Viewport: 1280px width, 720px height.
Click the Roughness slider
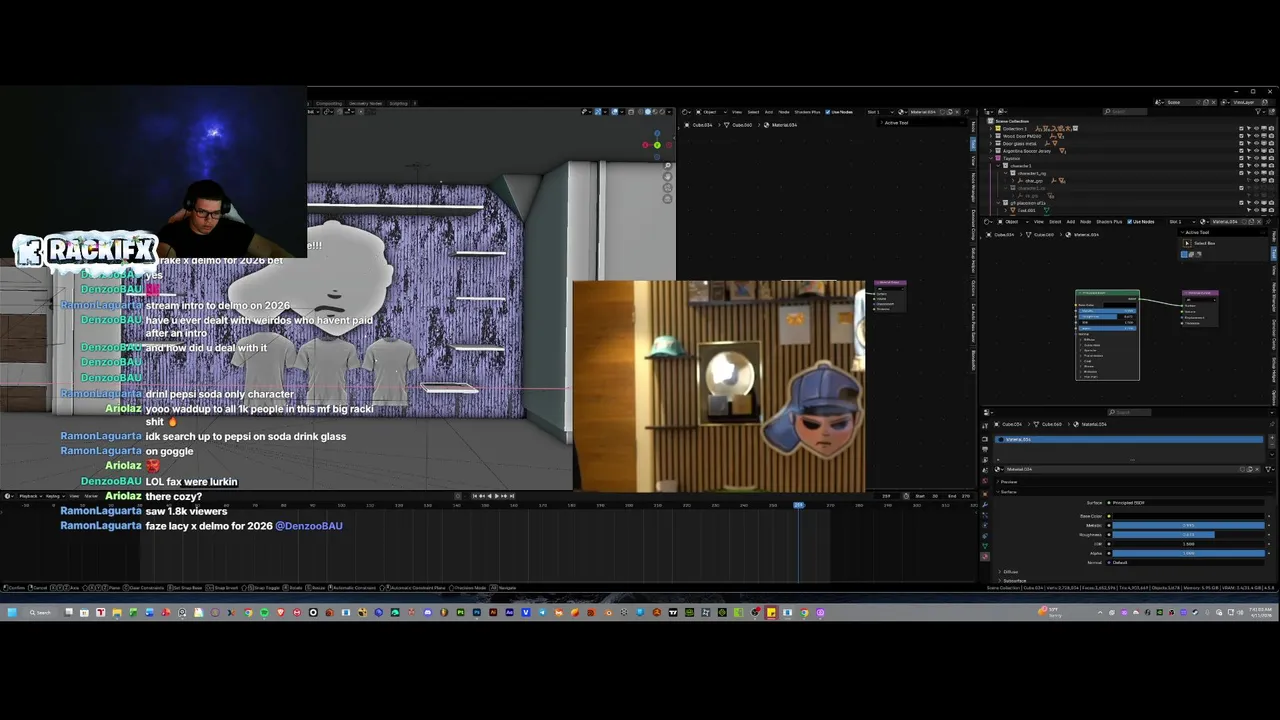pyautogui.click(x=1189, y=535)
